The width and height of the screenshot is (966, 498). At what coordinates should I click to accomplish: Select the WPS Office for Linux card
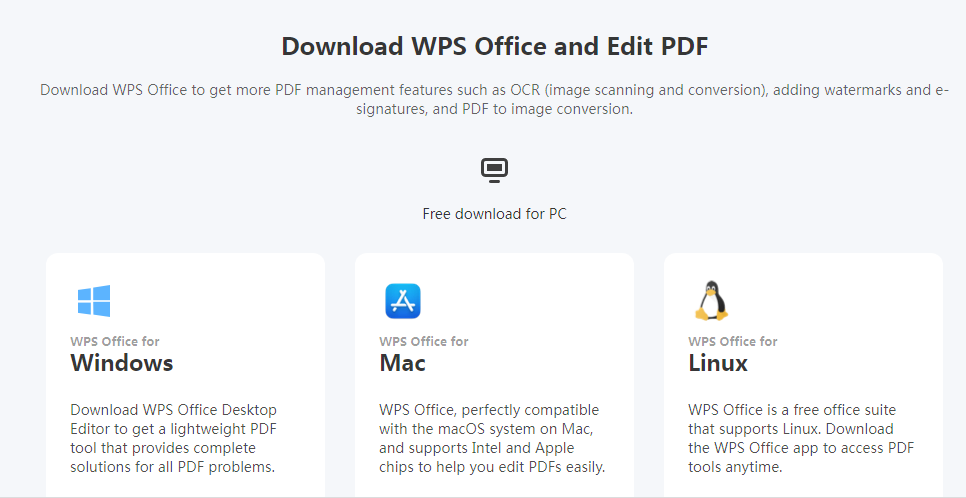pyautogui.click(x=803, y=375)
